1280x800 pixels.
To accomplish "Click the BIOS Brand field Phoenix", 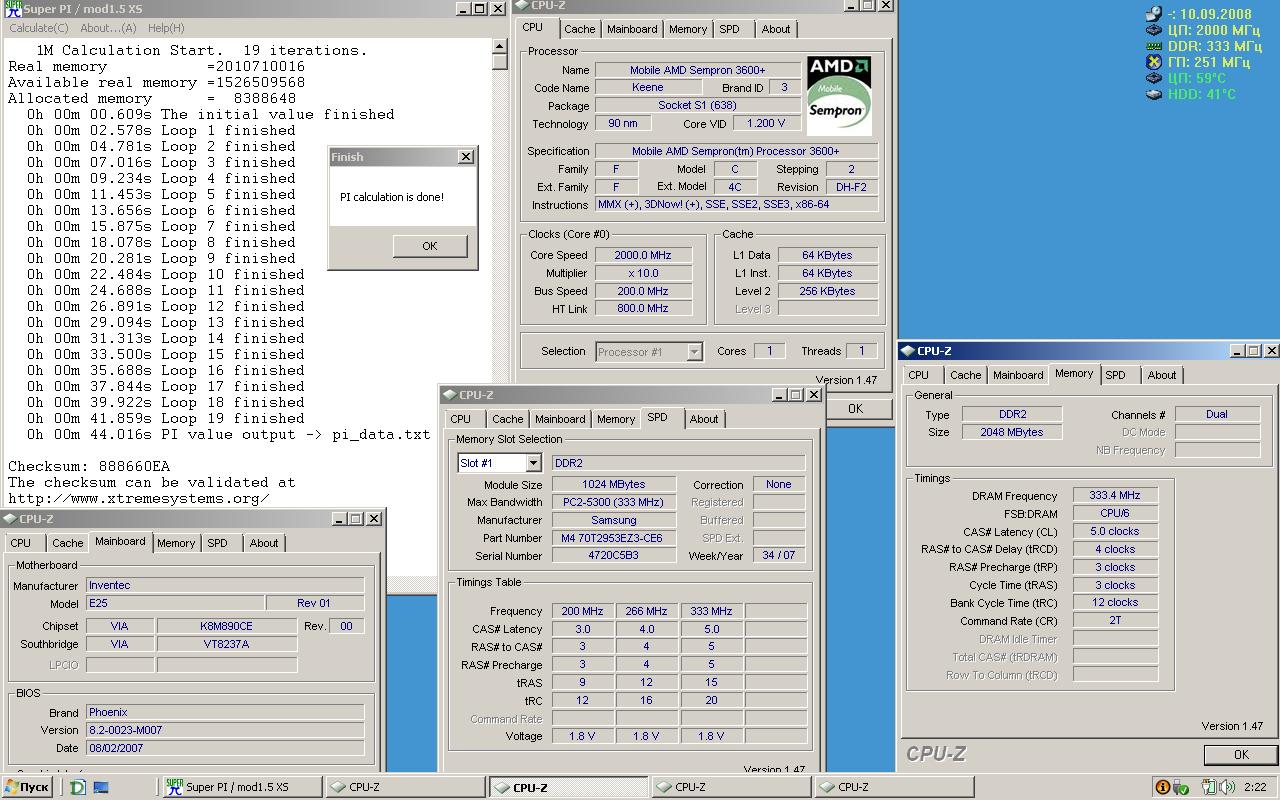I will click(225, 712).
